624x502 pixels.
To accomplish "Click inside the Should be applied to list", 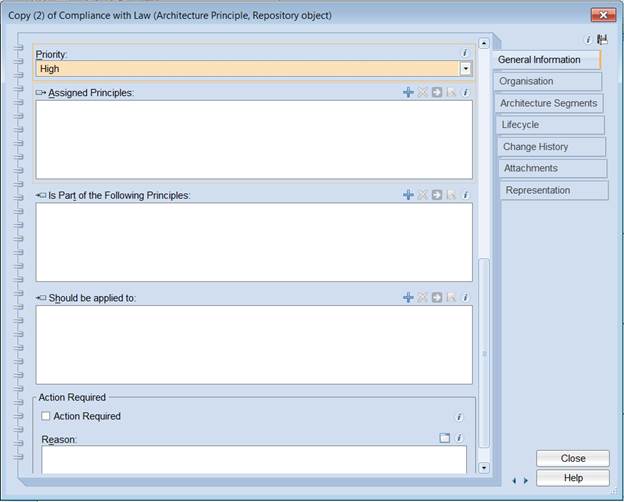I will [254, 345].
